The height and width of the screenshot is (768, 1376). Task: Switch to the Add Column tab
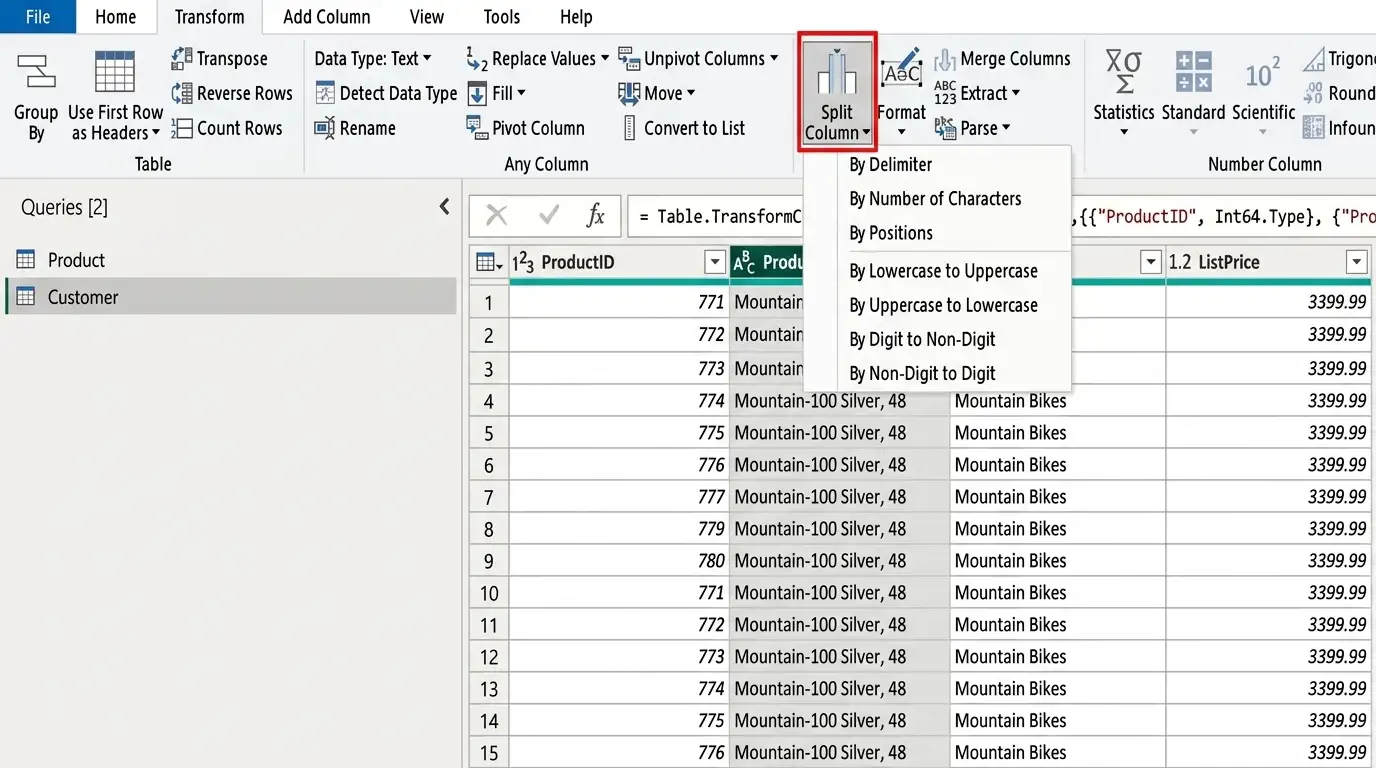pos(326,17)
